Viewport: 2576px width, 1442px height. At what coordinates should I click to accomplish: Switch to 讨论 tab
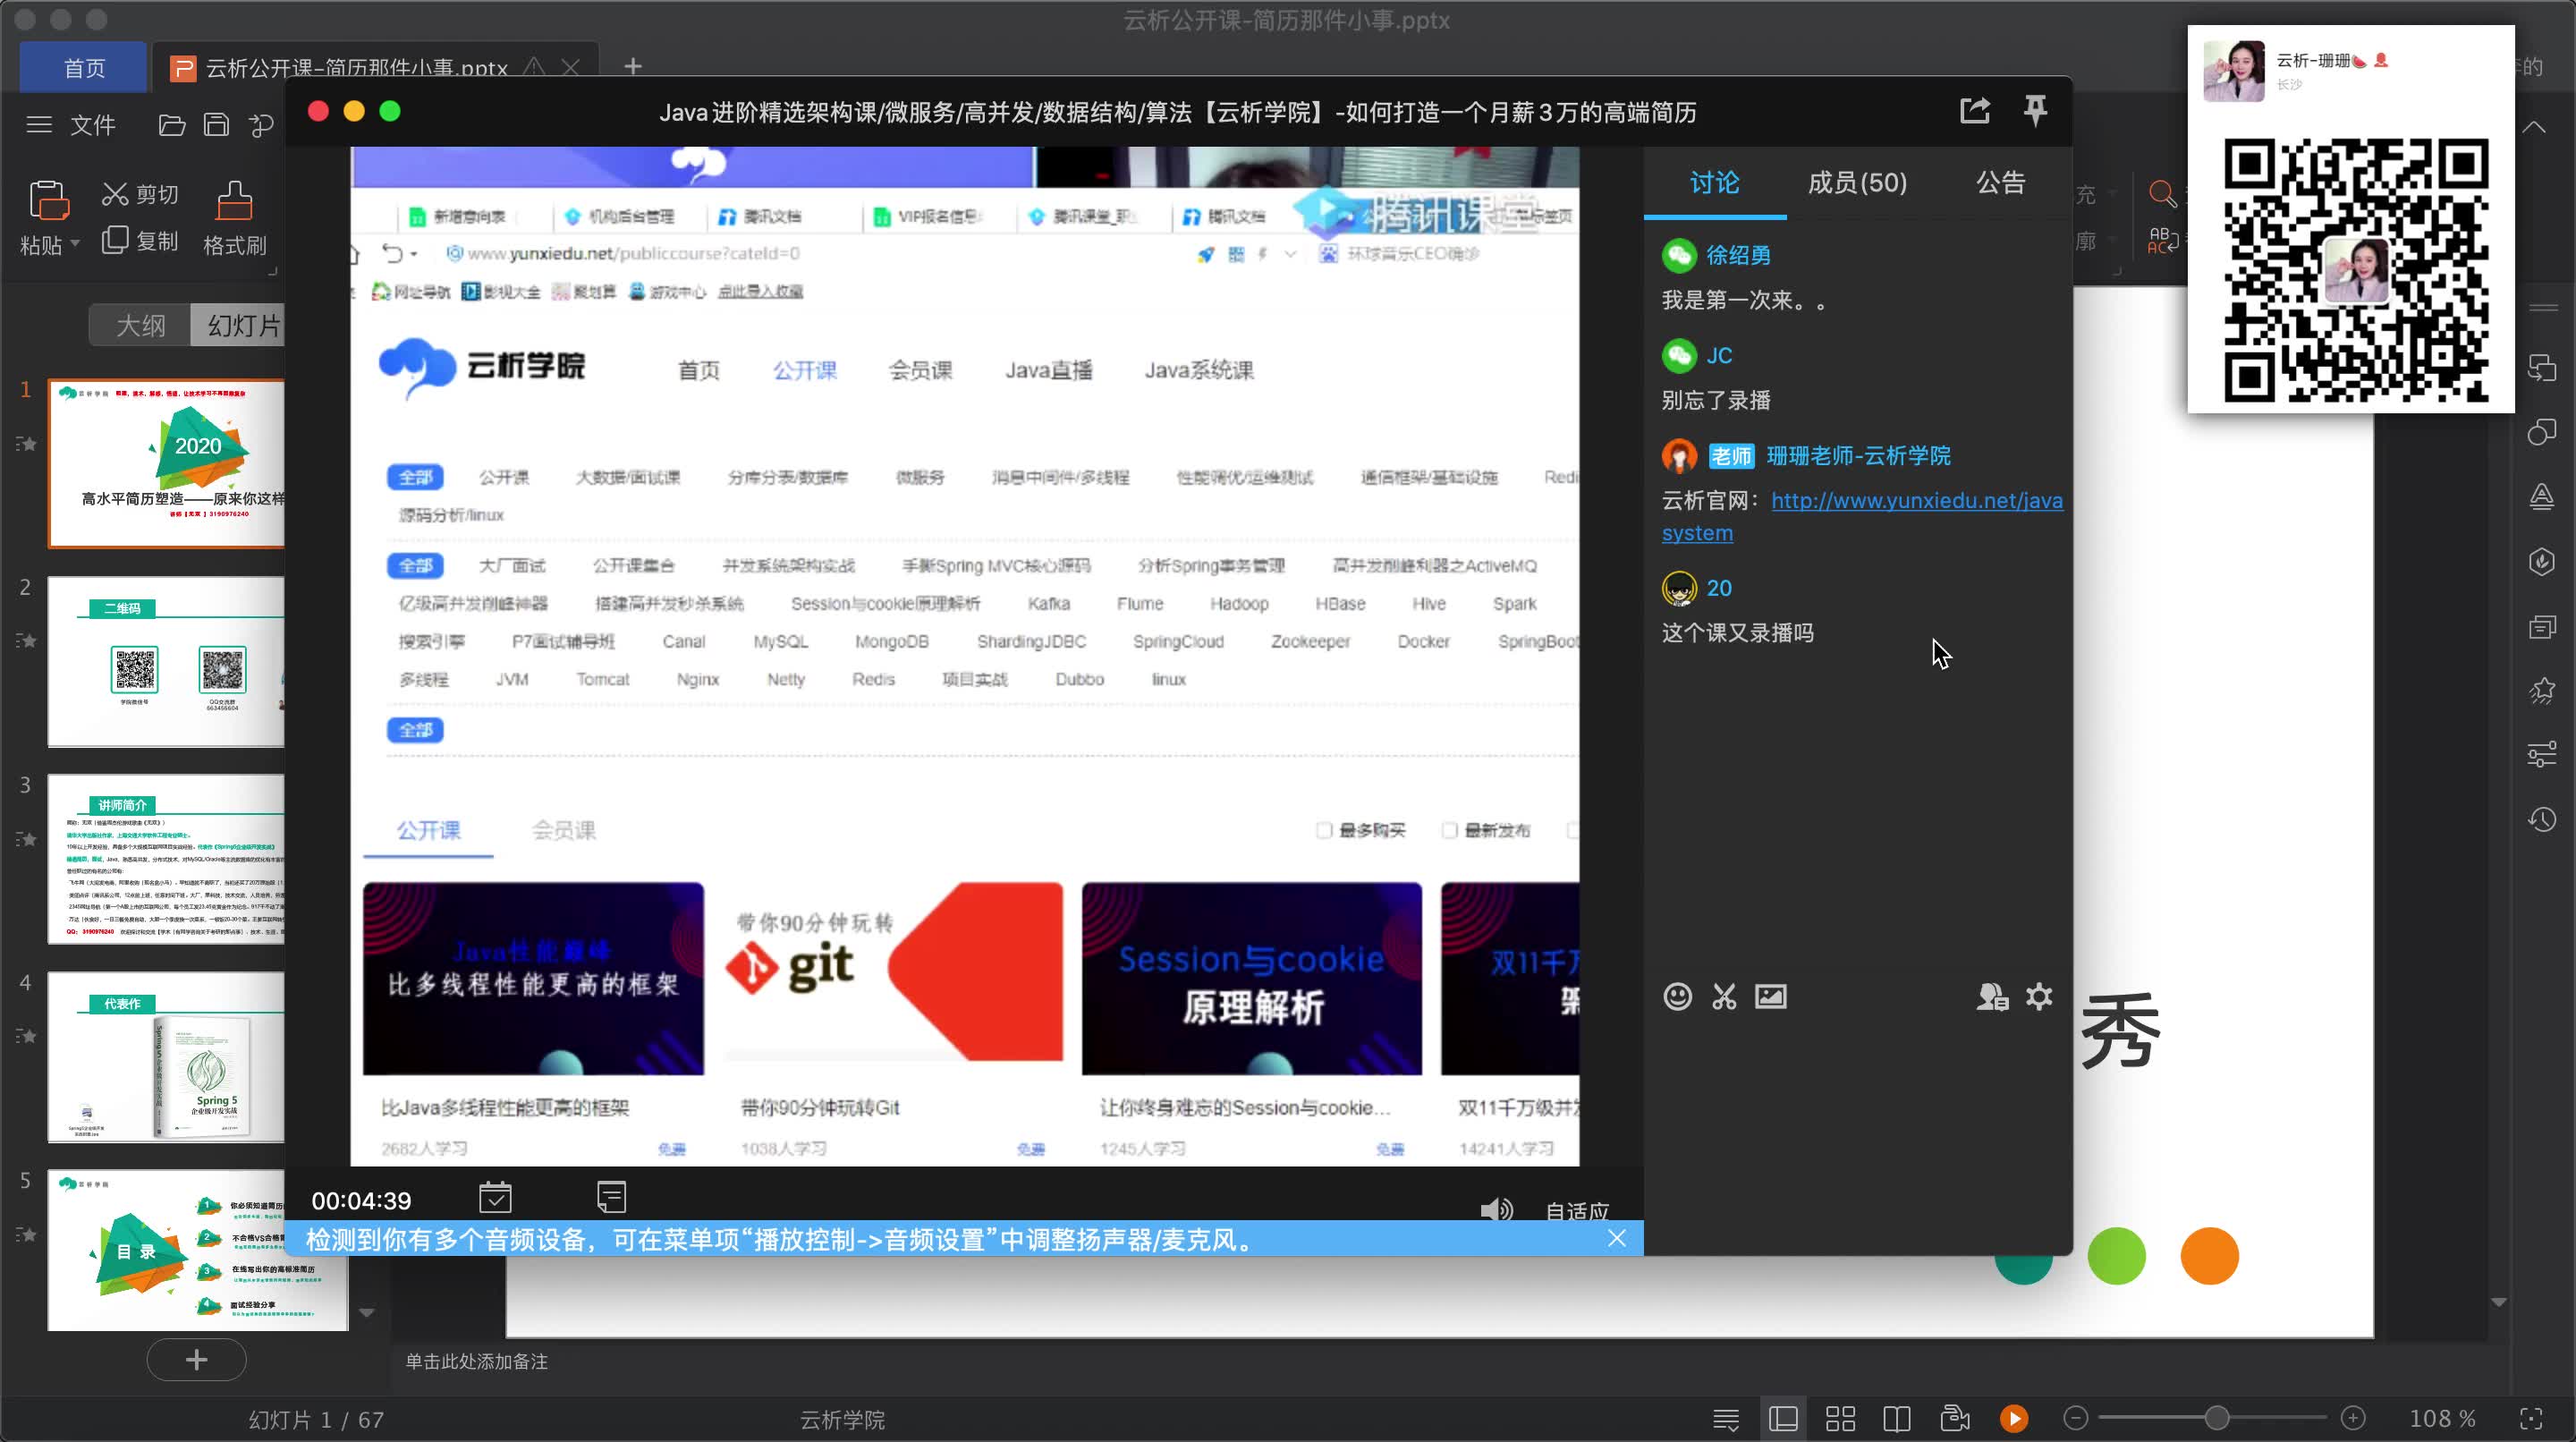pos(1714,183)
